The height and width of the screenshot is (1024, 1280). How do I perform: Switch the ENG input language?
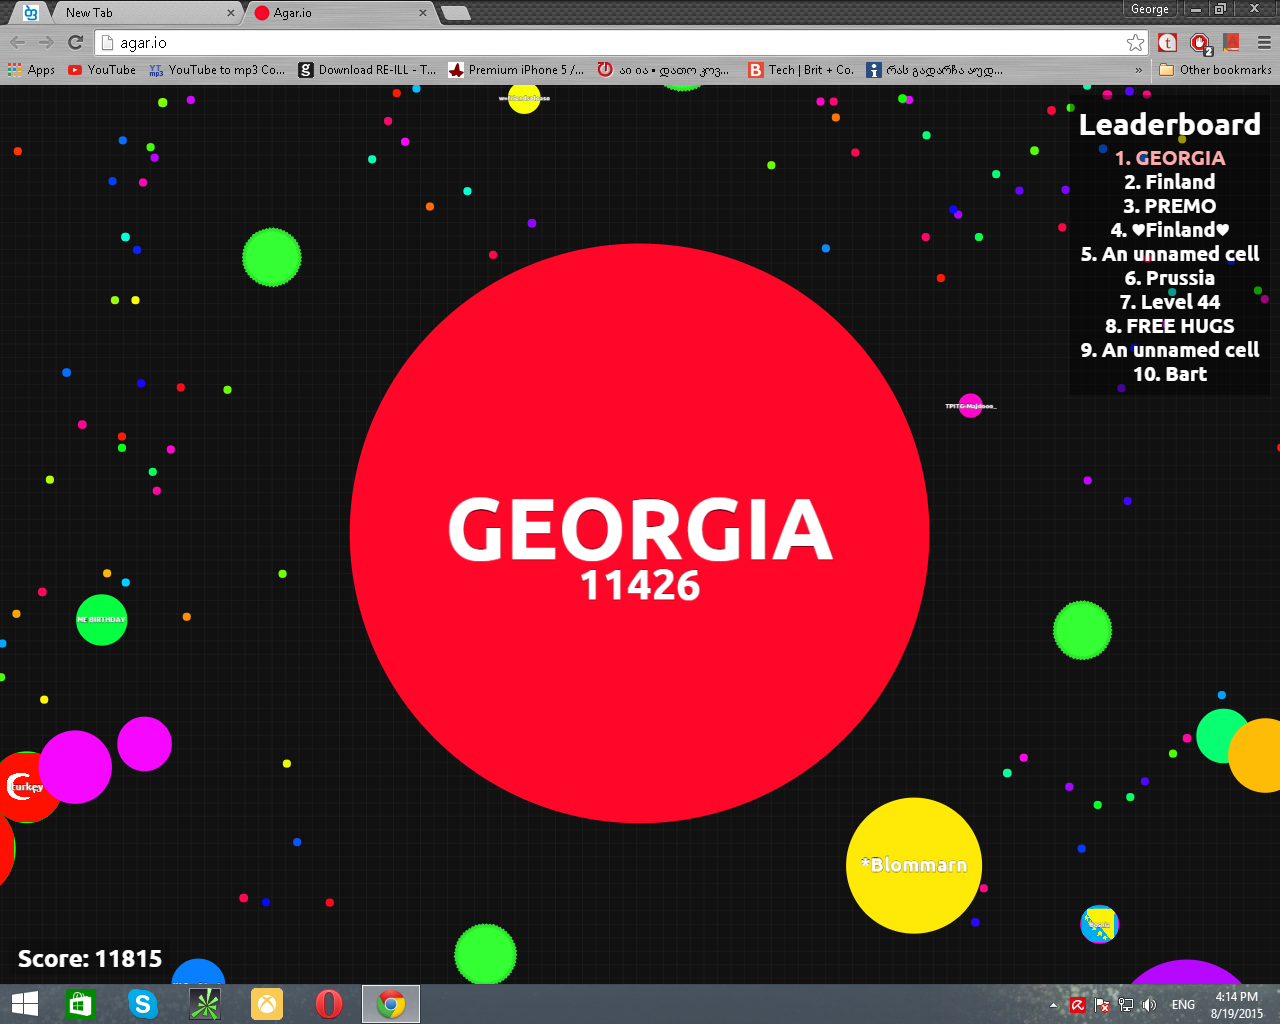click(x=1183, y=1005)
